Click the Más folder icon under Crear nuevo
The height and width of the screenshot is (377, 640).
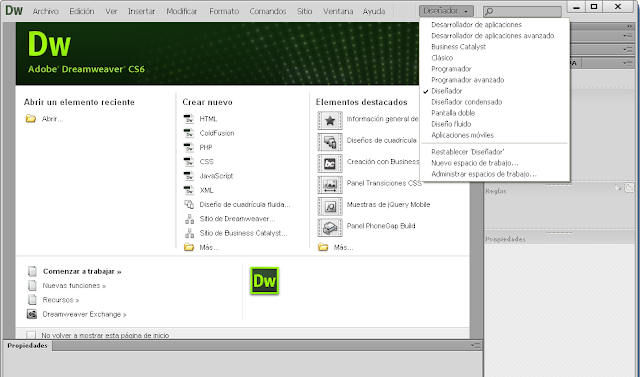[x=189, y=247]
